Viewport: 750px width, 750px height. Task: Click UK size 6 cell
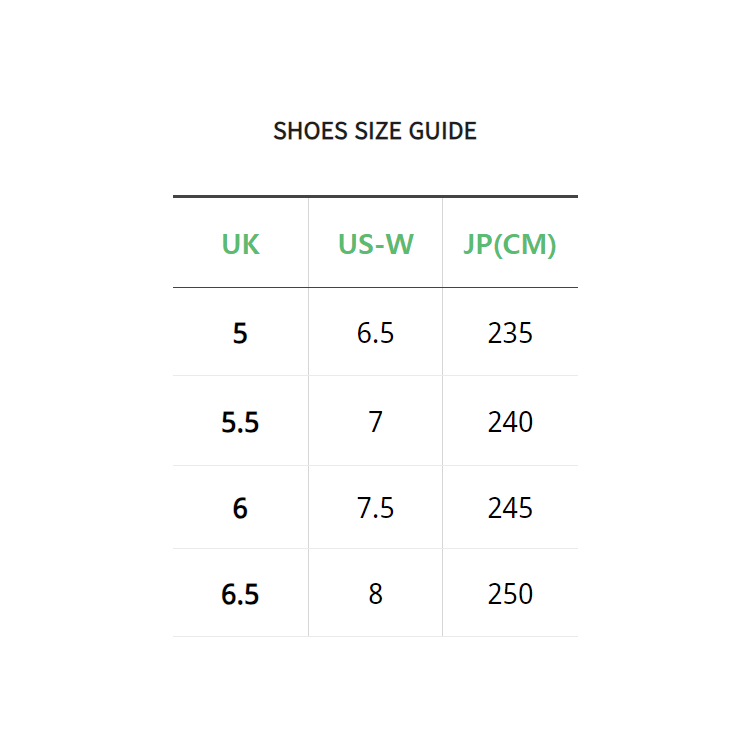[240, 508]
